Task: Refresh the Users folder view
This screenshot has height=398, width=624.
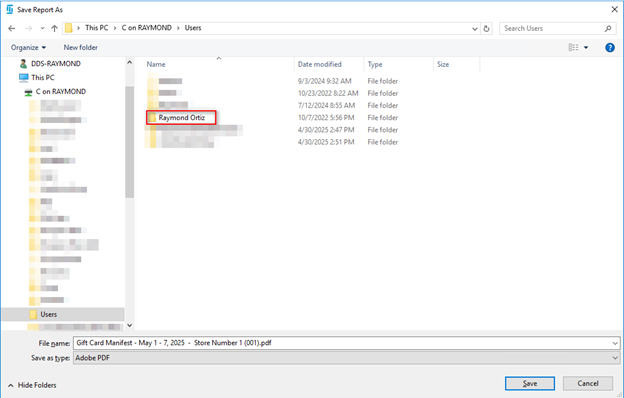Action: click(x=486, y=28)
